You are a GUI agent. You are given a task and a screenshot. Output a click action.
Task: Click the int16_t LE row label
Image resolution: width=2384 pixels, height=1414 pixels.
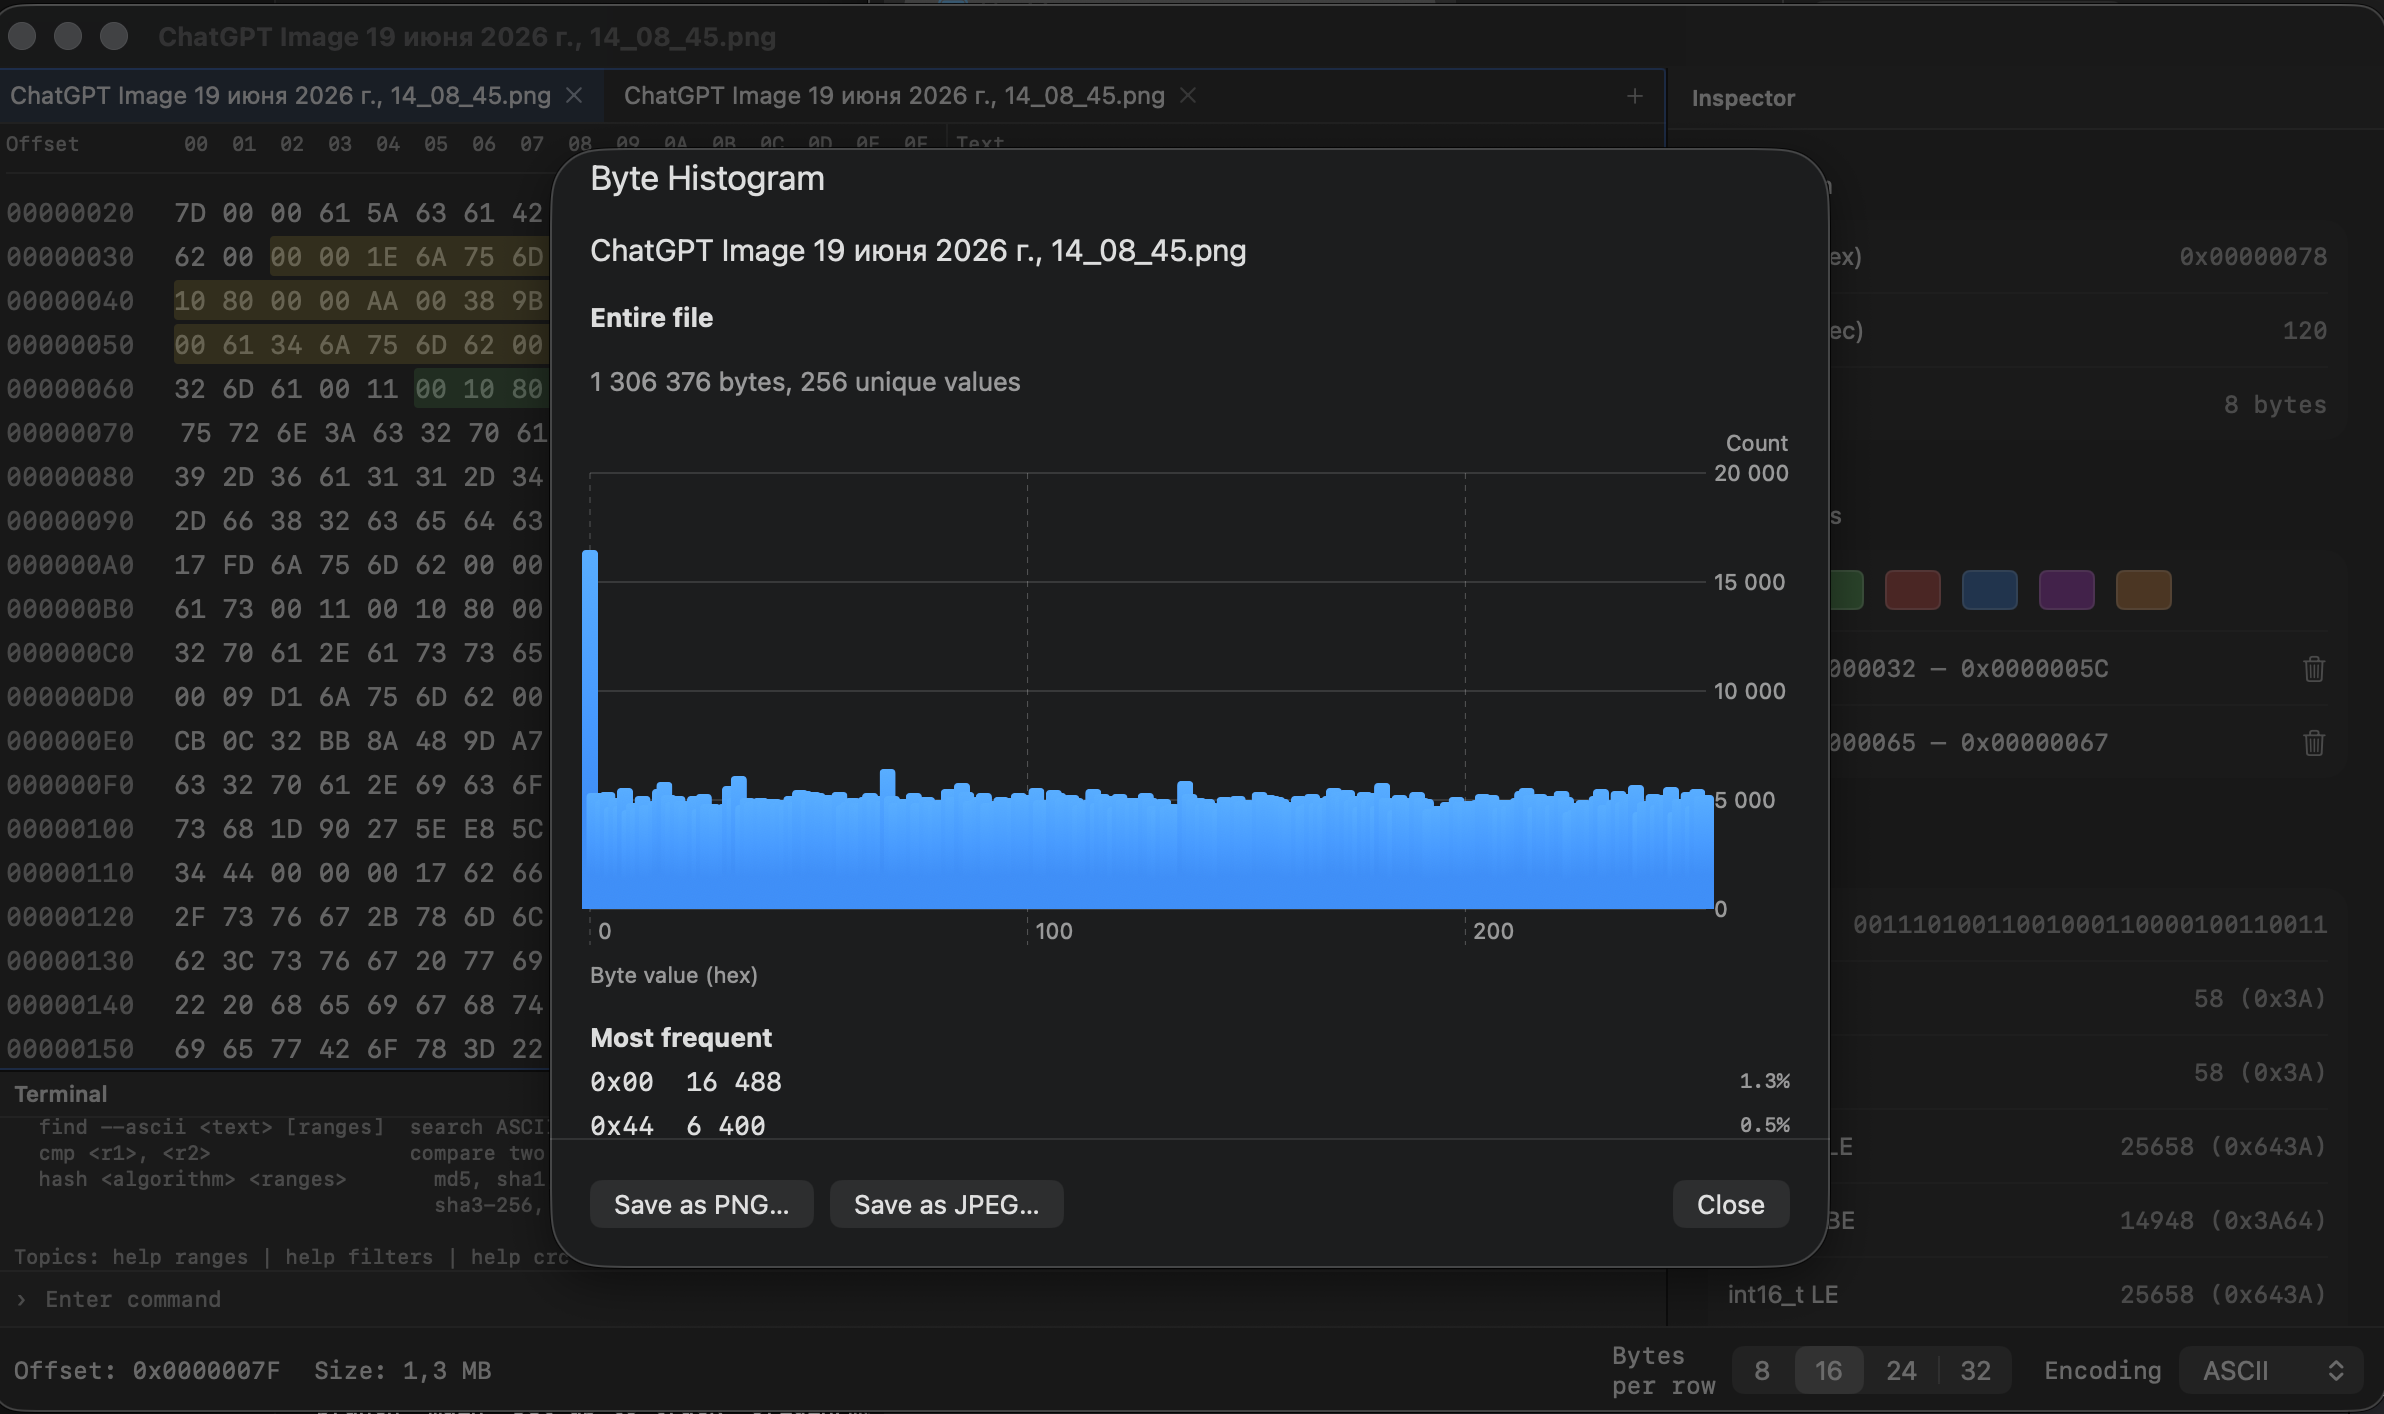point(1783,1294)
